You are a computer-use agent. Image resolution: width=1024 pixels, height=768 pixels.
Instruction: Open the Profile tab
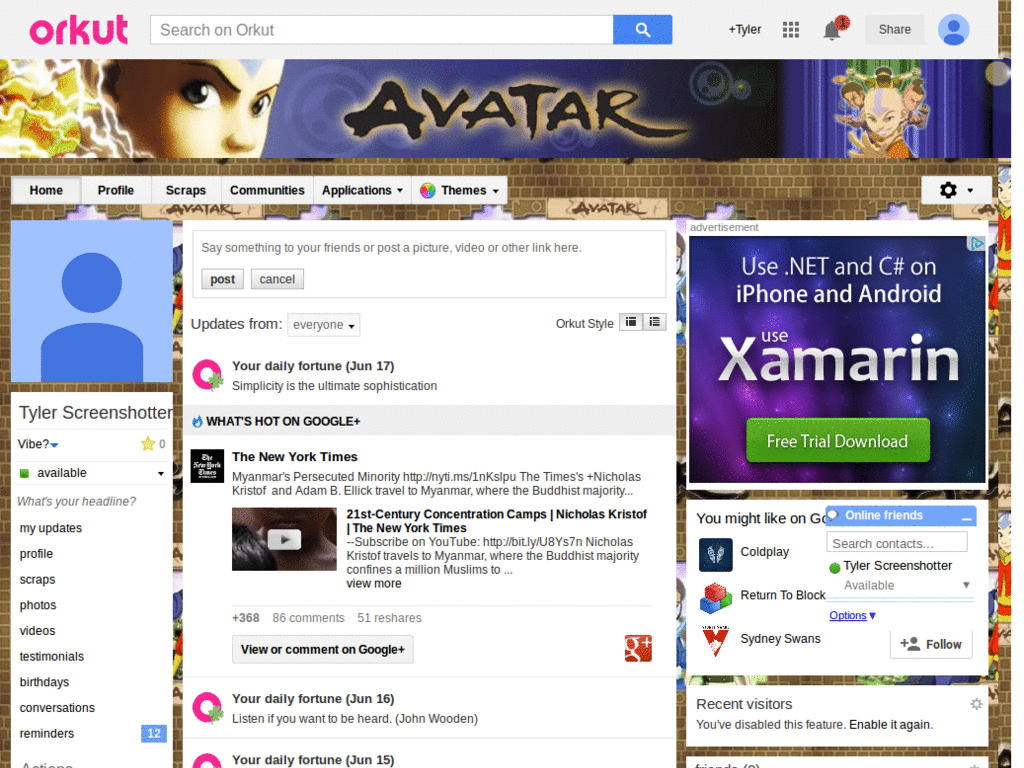point(116,191)
